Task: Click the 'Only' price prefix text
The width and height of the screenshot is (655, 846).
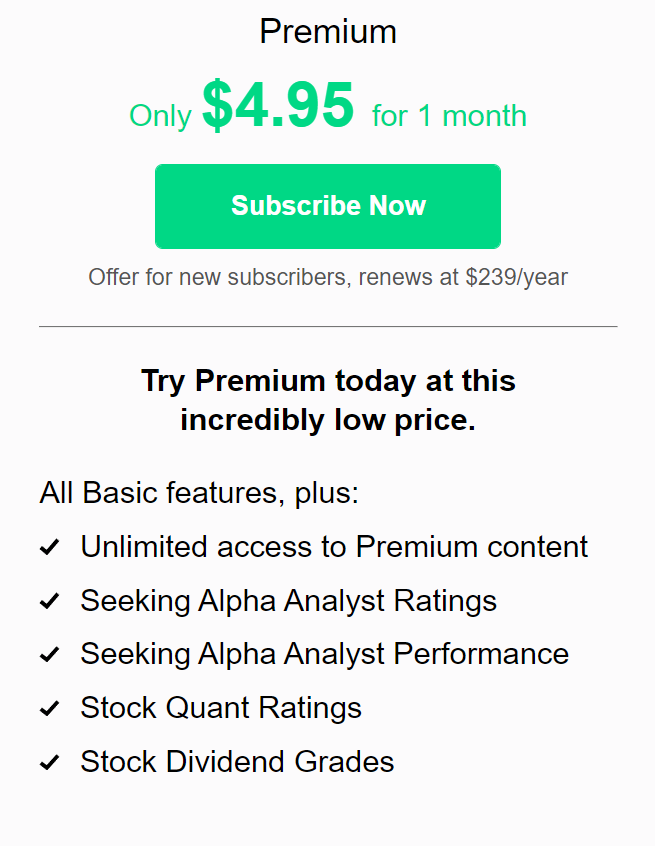Action: tap(160, 116)
